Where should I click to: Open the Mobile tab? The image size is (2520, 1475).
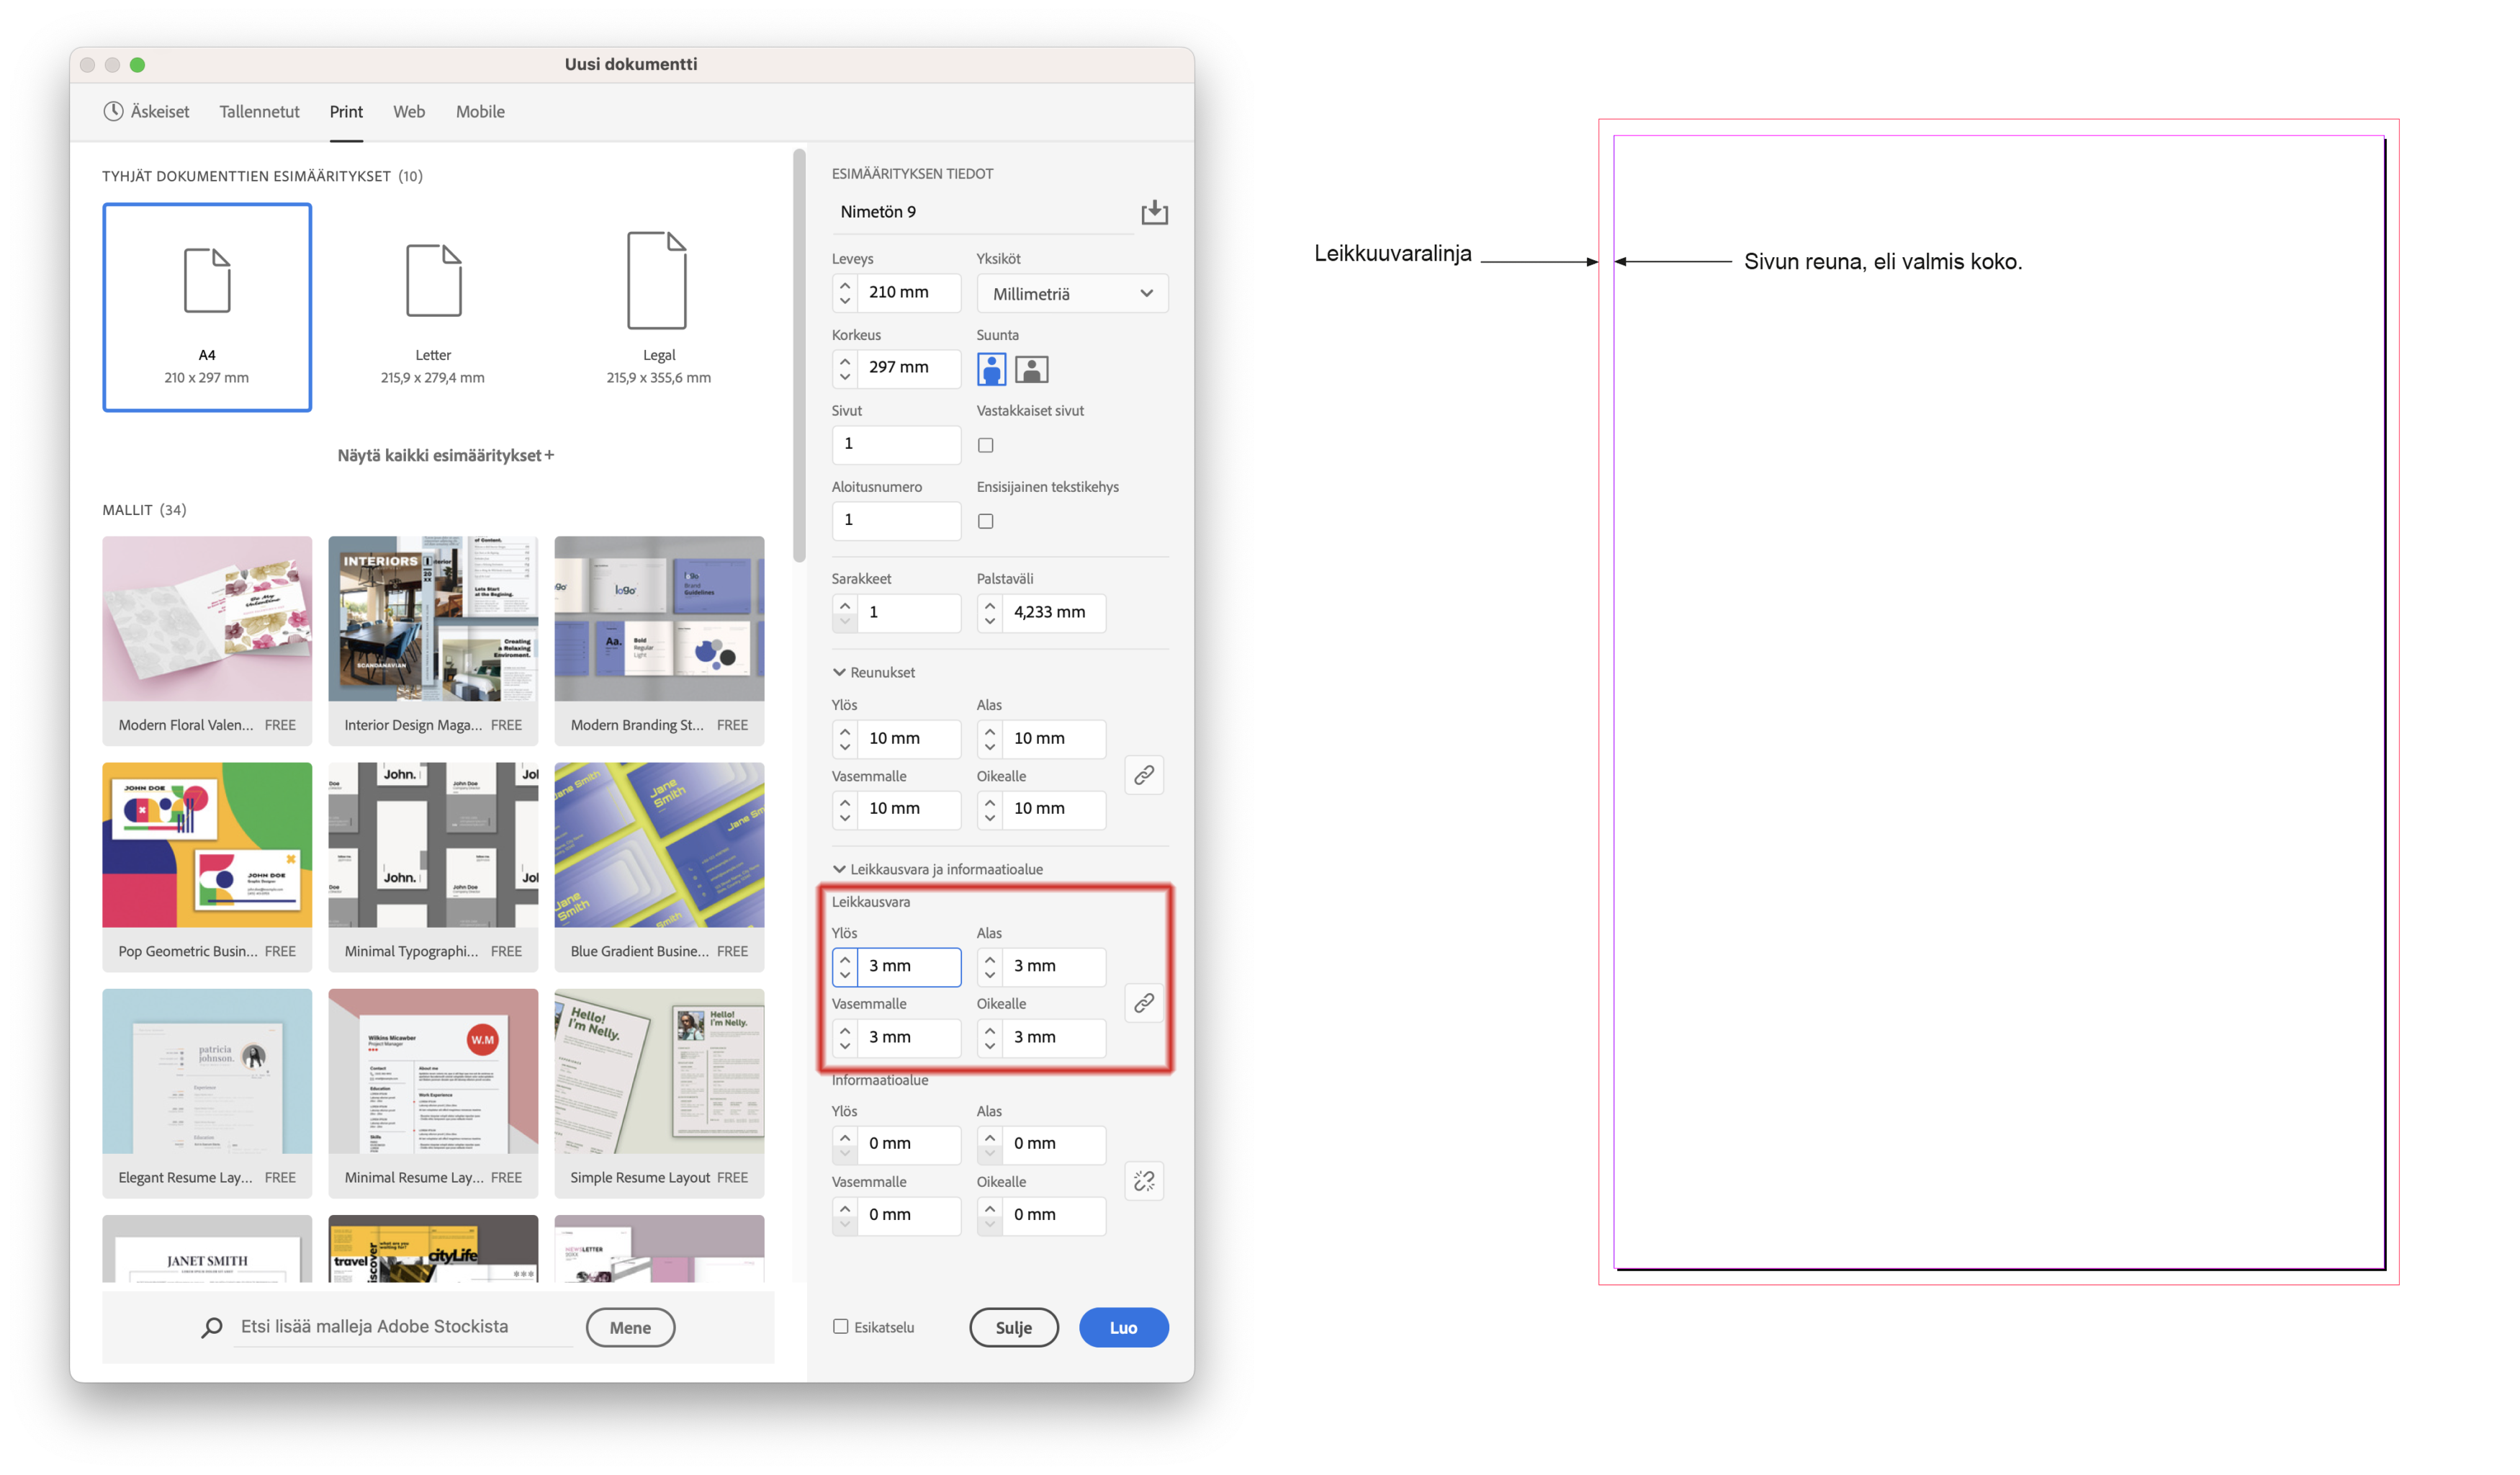coord(479,111)
